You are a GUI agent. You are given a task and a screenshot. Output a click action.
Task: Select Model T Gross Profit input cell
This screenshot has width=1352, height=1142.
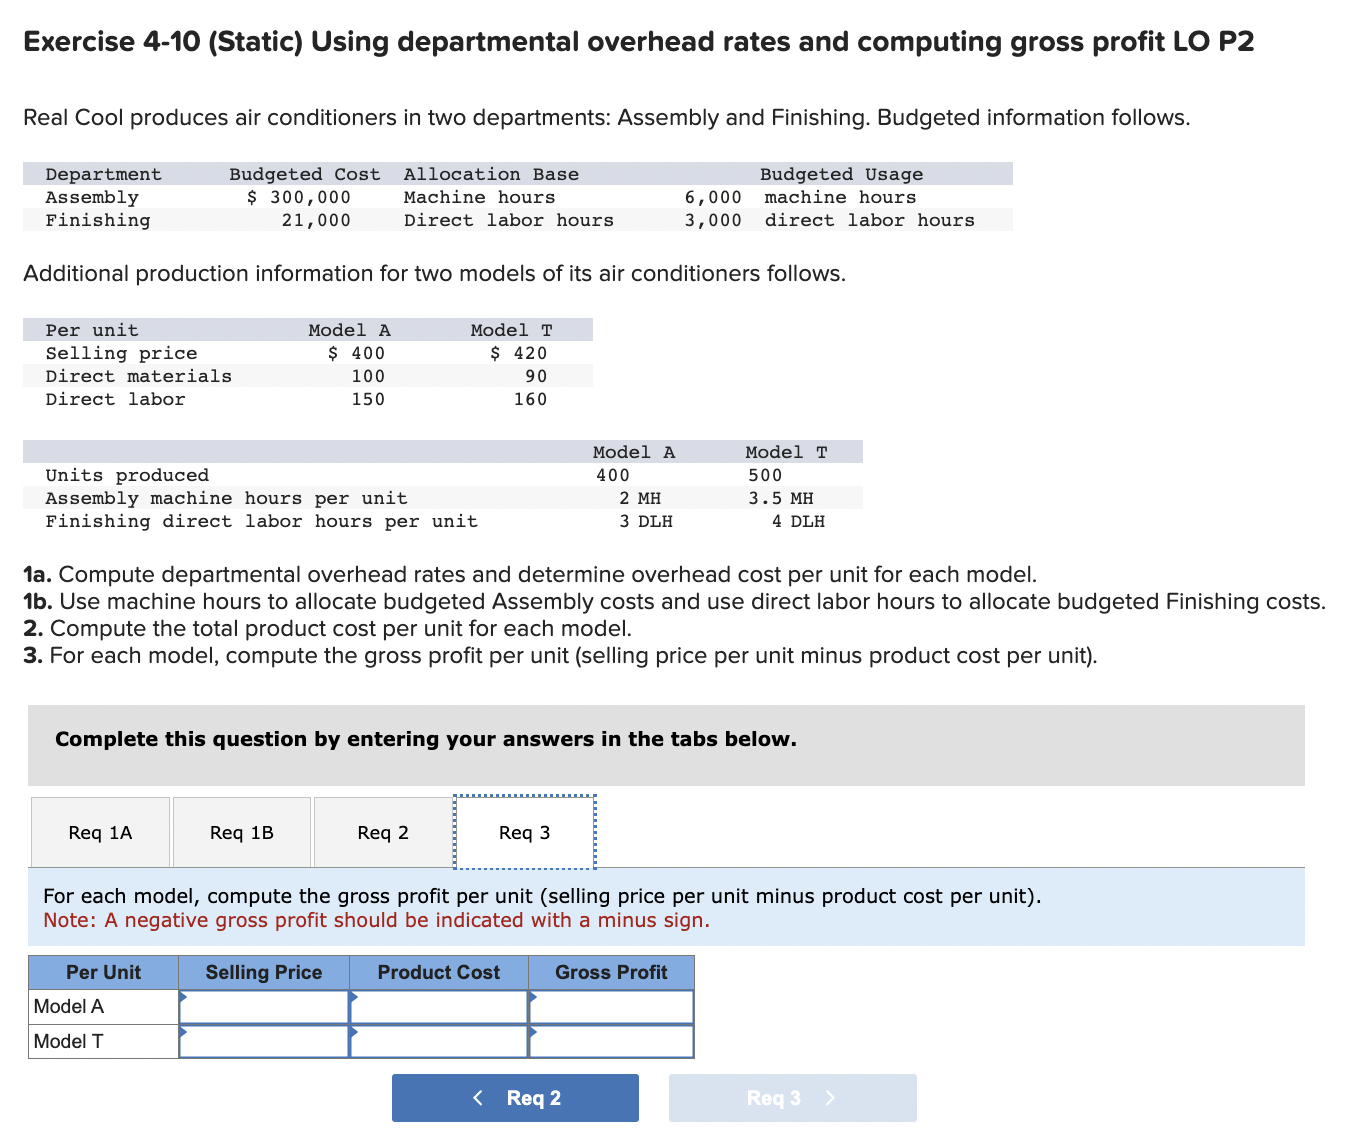click(611, 1041)
